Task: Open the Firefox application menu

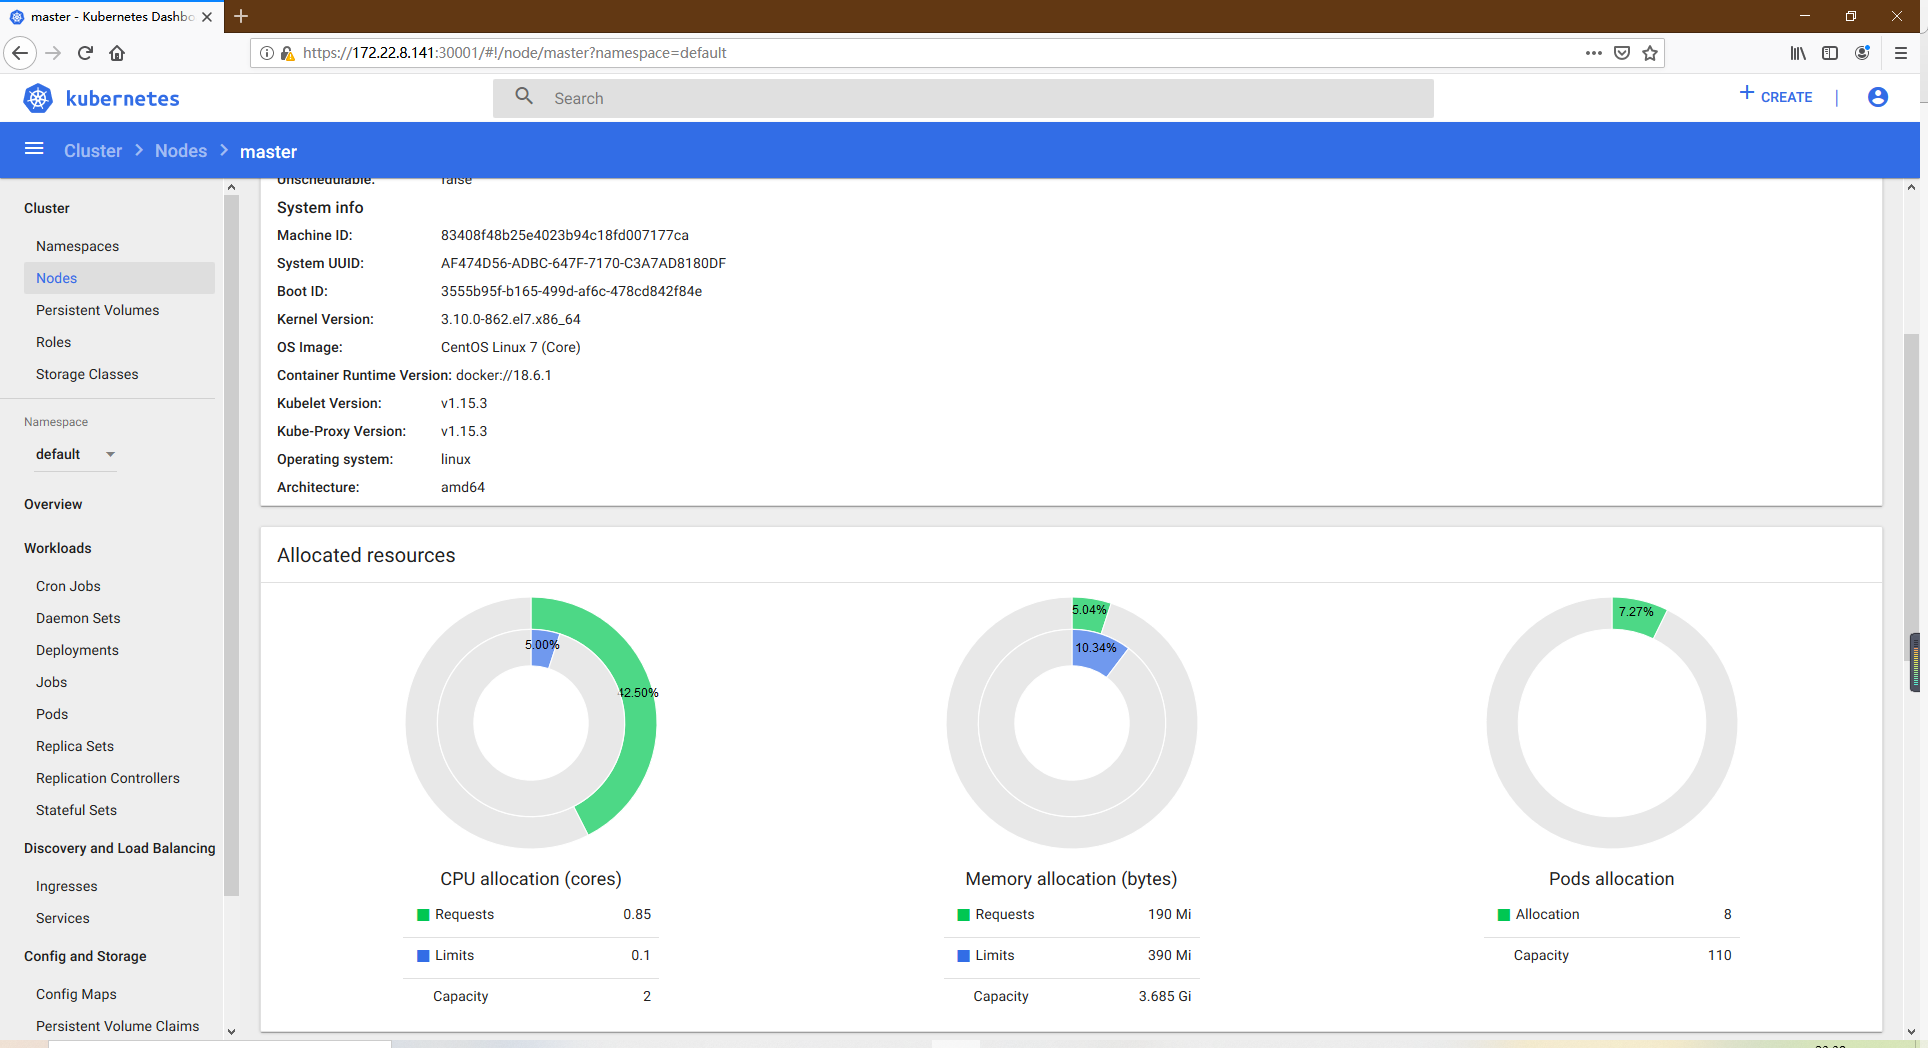Action: [1901, 53]
